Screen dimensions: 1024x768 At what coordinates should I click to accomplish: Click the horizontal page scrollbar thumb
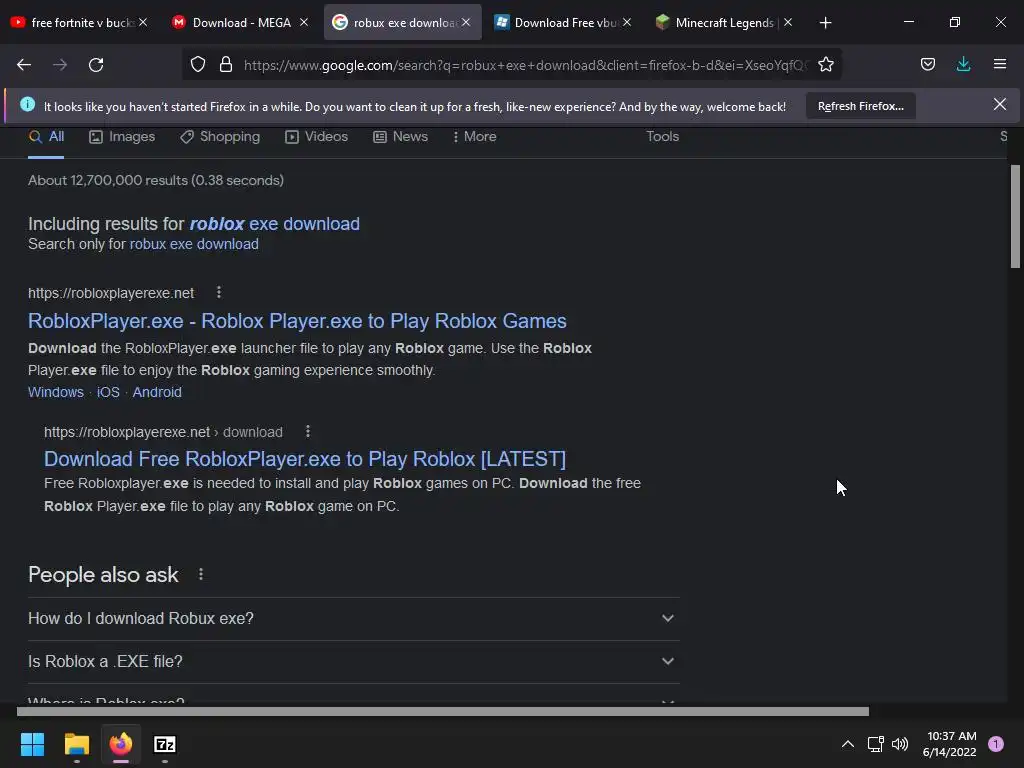click(x=443, y=711)
